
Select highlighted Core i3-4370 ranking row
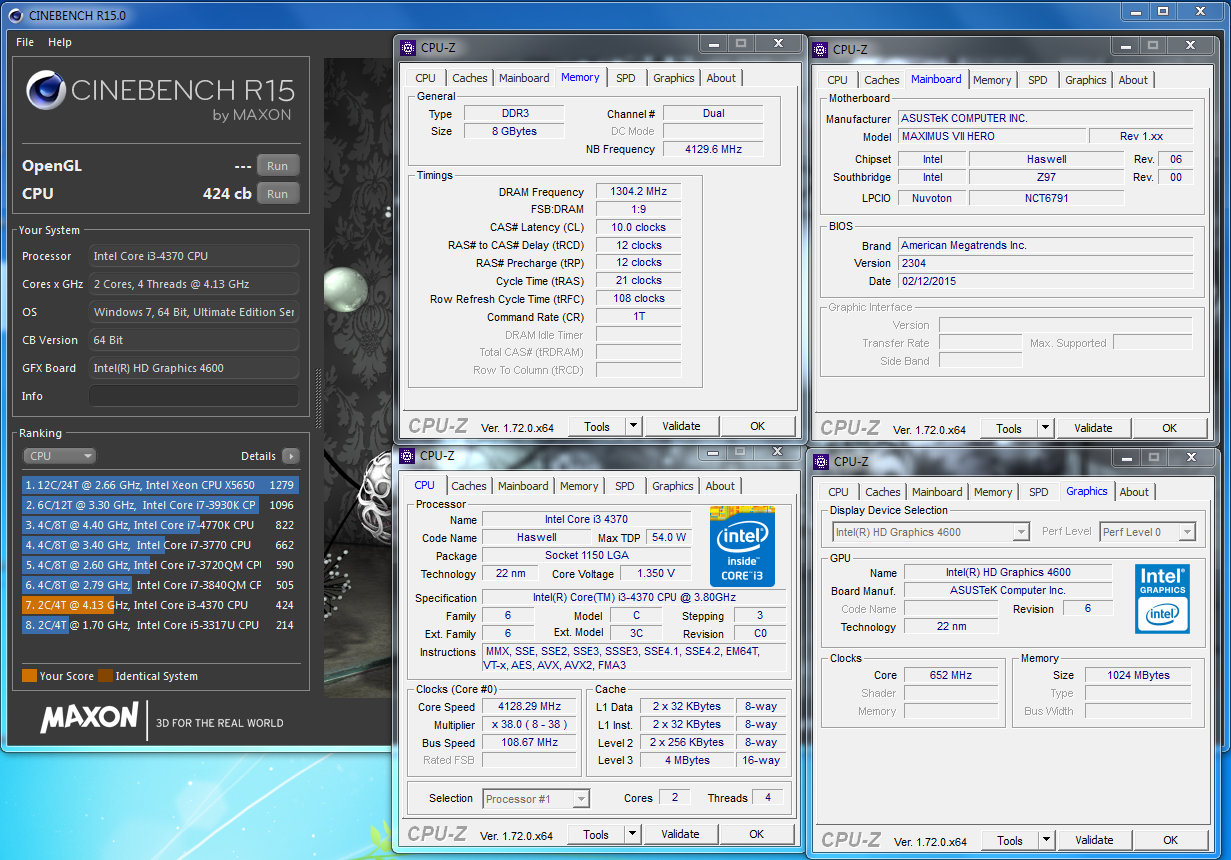(160, 605)
